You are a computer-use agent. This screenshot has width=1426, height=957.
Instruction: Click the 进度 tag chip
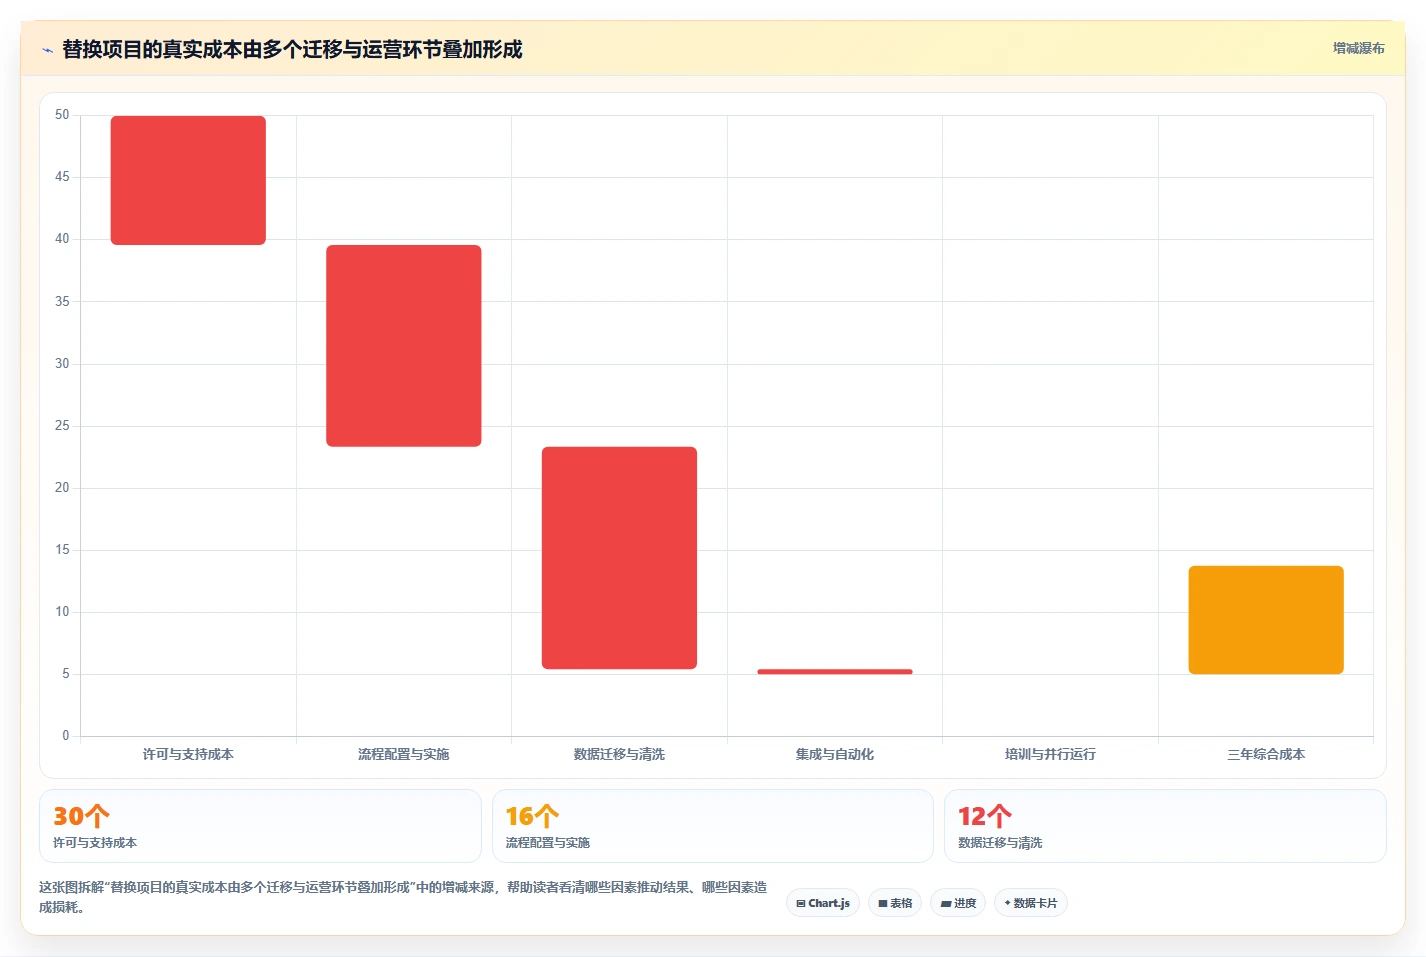958,903
